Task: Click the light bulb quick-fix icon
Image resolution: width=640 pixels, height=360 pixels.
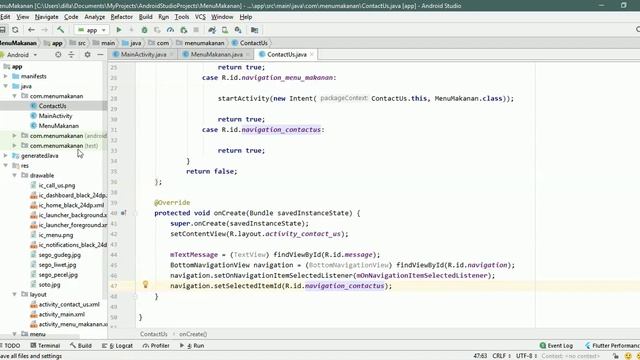Action: (145, 284)
